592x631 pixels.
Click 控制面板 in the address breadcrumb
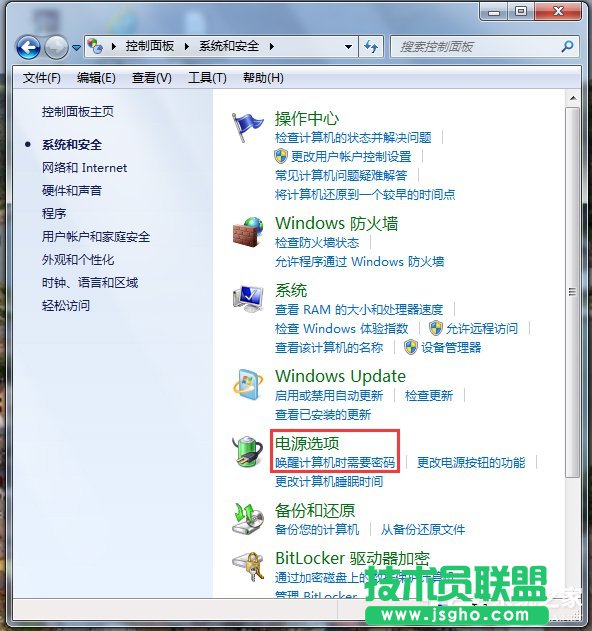(x=149, y=46)
